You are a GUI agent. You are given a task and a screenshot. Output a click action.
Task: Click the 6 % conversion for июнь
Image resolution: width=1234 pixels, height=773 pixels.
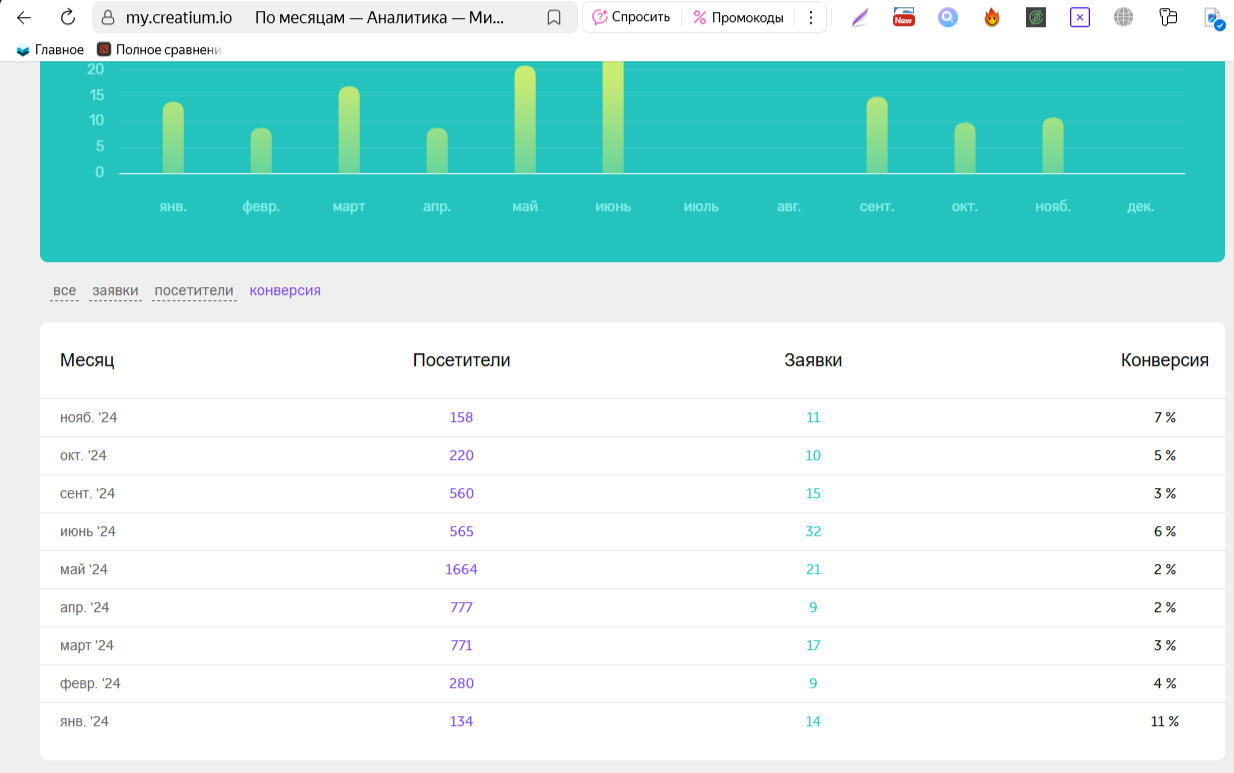click(x=1165, y=531)
